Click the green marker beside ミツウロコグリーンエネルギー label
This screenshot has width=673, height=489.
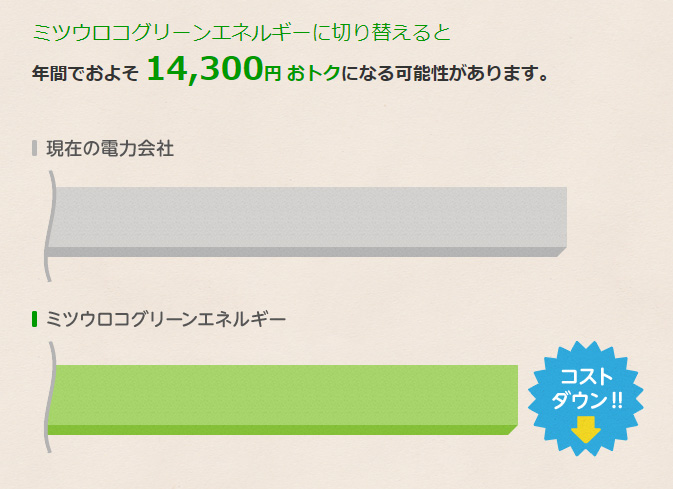35,319
